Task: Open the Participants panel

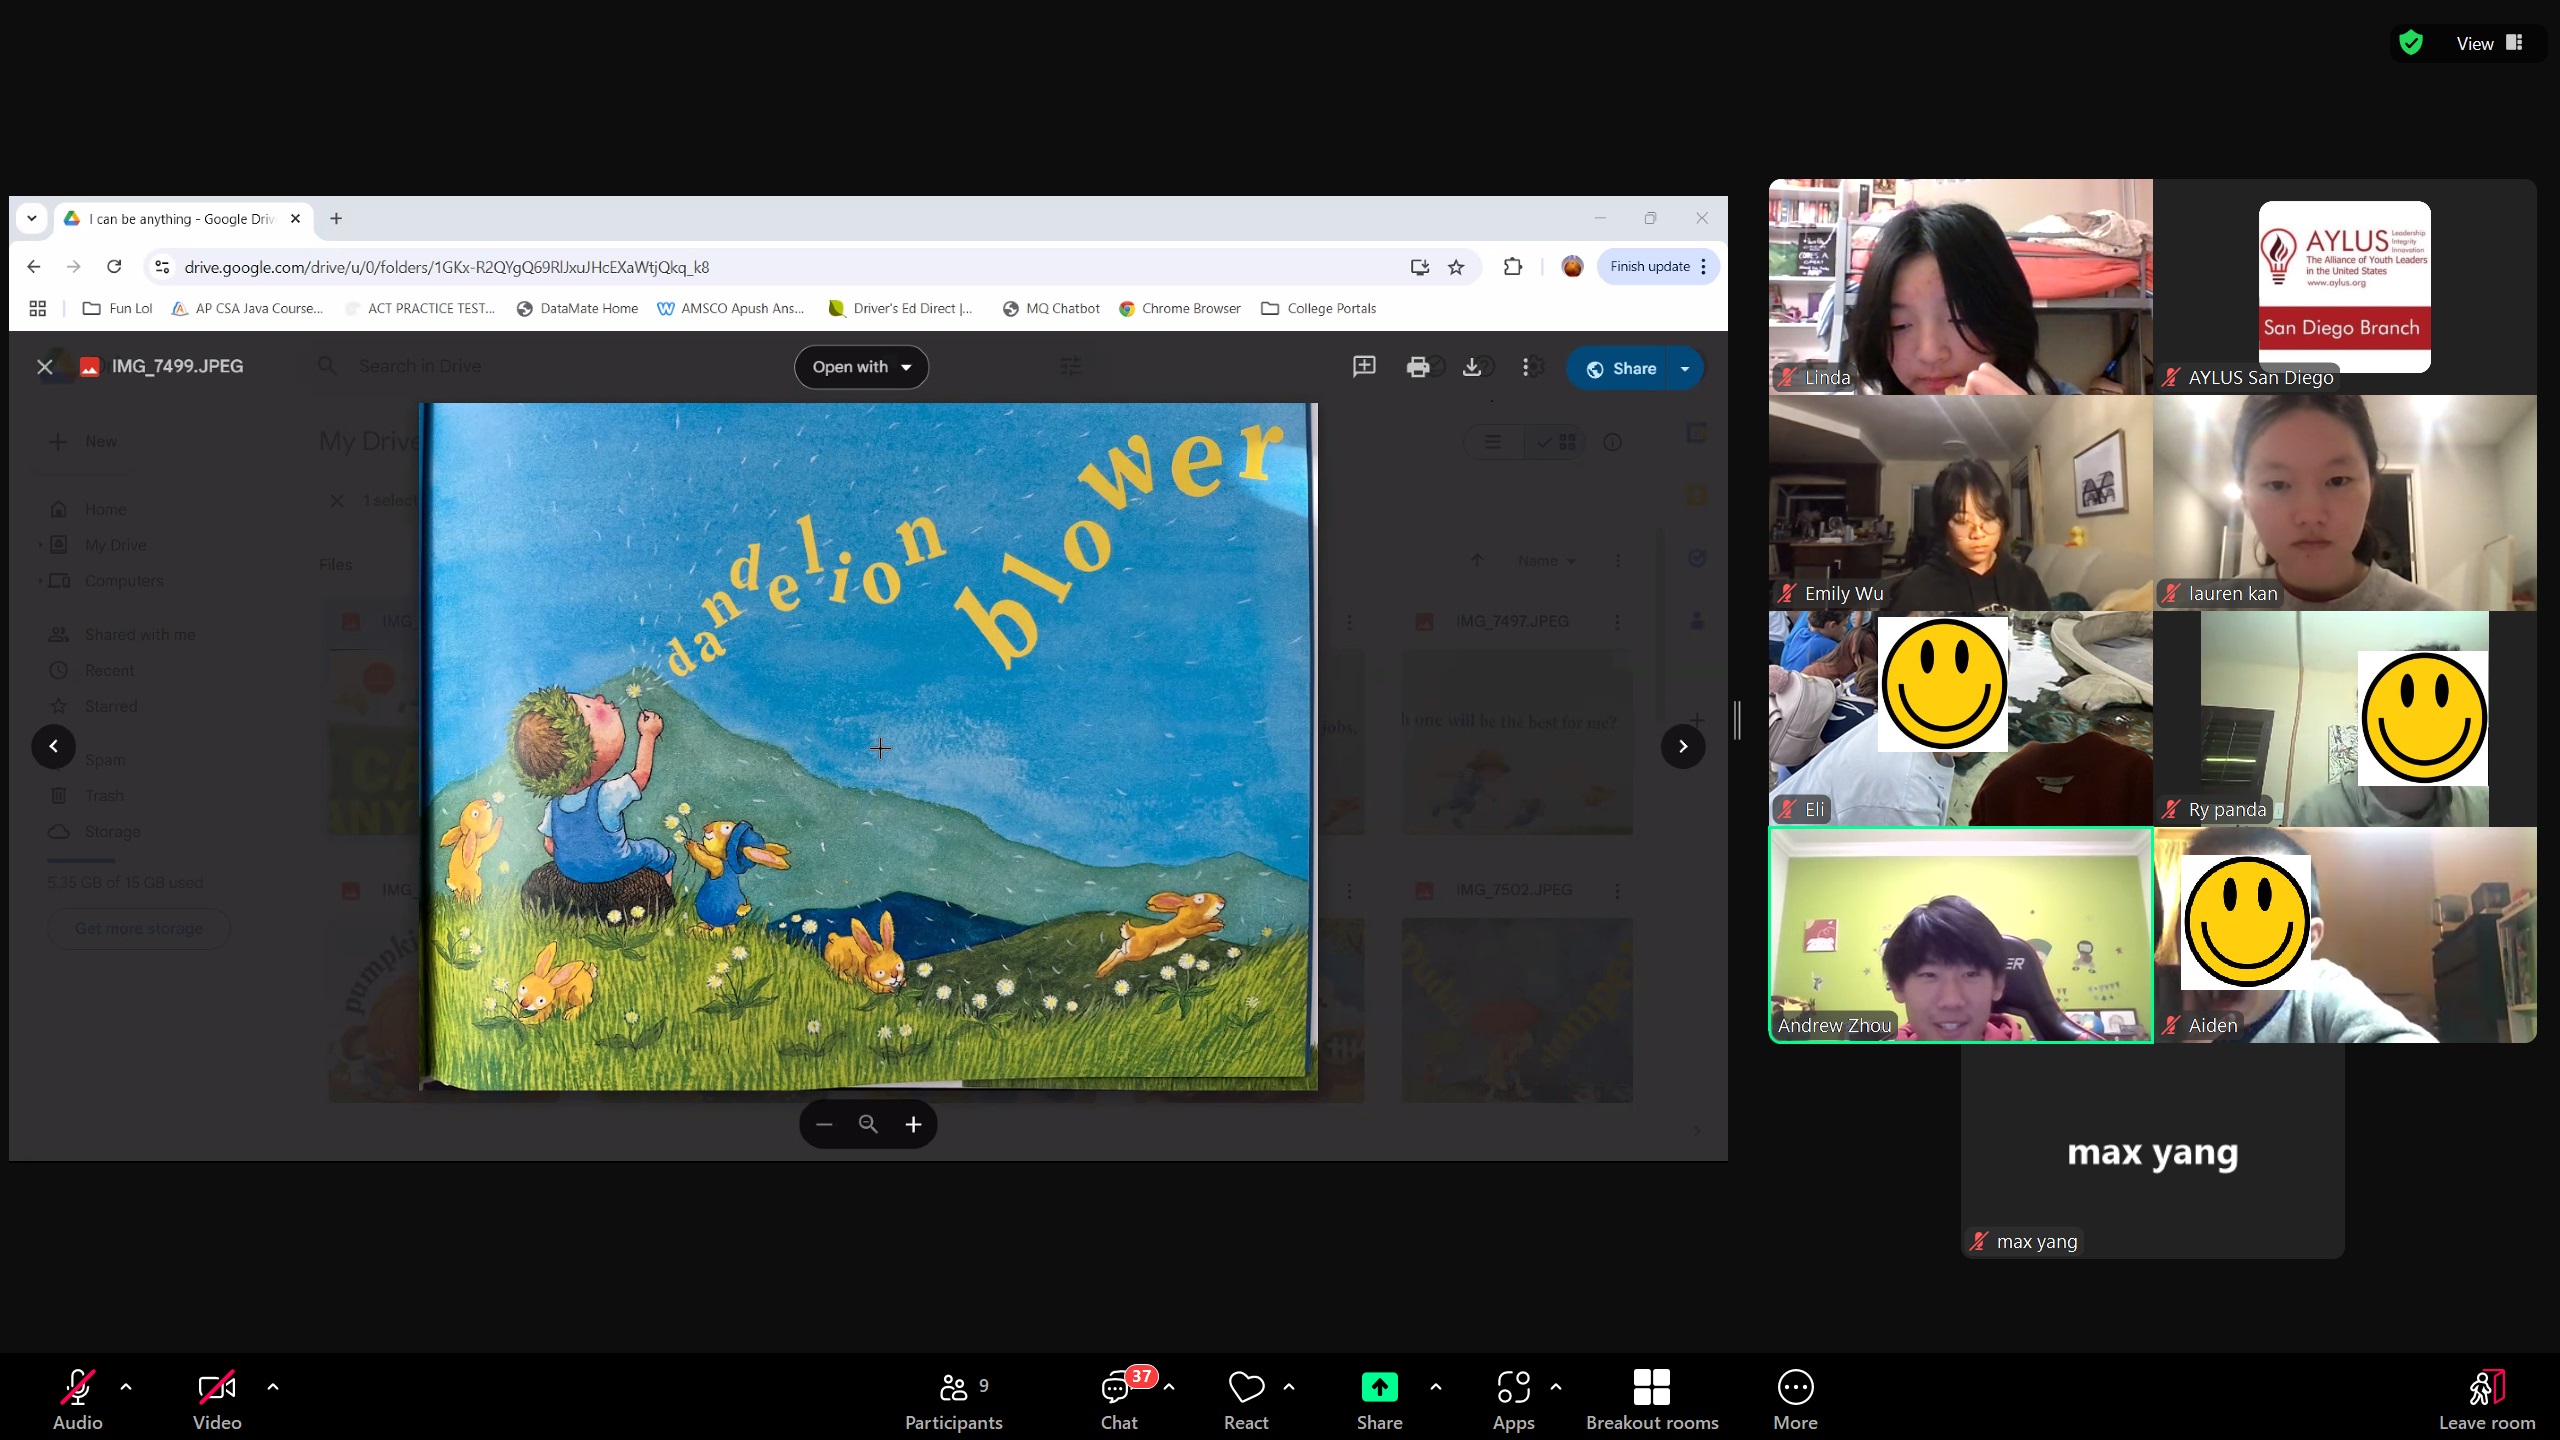Action: click(953, 1398)
